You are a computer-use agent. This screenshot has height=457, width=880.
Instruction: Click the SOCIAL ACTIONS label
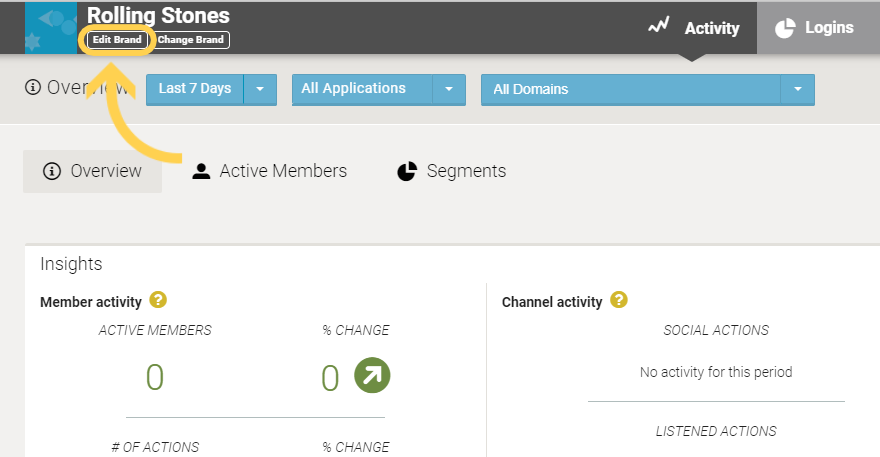716,330
